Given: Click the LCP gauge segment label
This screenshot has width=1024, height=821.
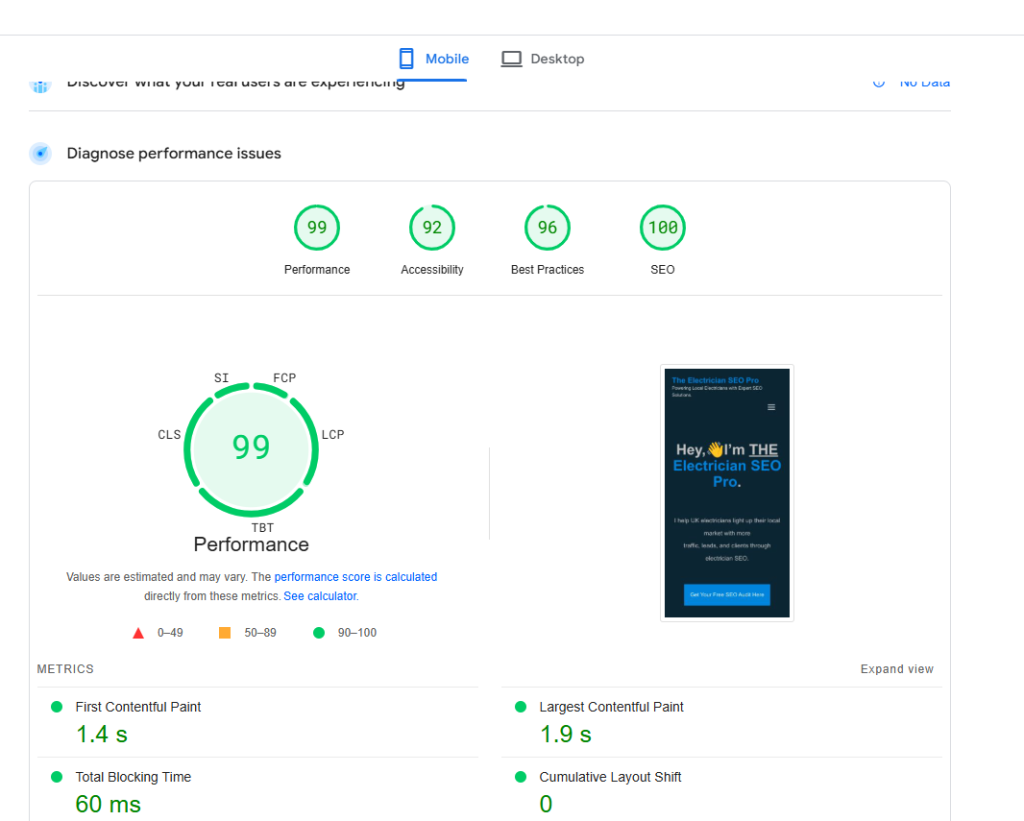Looking at the screenshot, I should pyautogui.click(x=332, y=434).
